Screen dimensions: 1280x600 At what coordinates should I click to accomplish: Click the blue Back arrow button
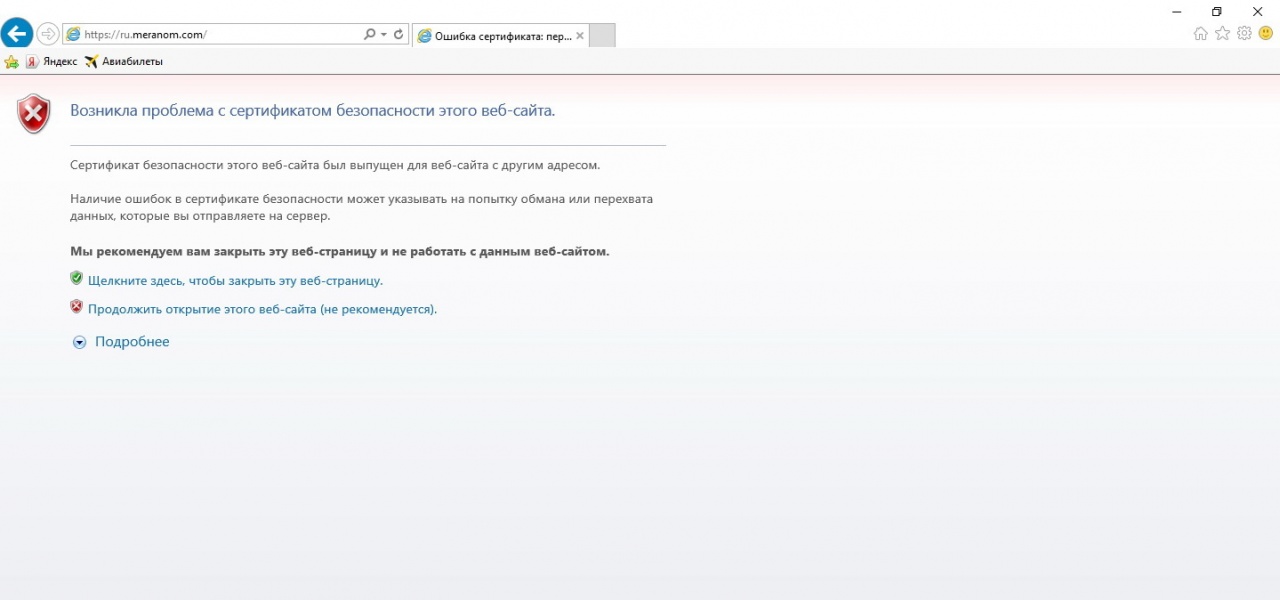pyautogui.click(x=17, y=33)
